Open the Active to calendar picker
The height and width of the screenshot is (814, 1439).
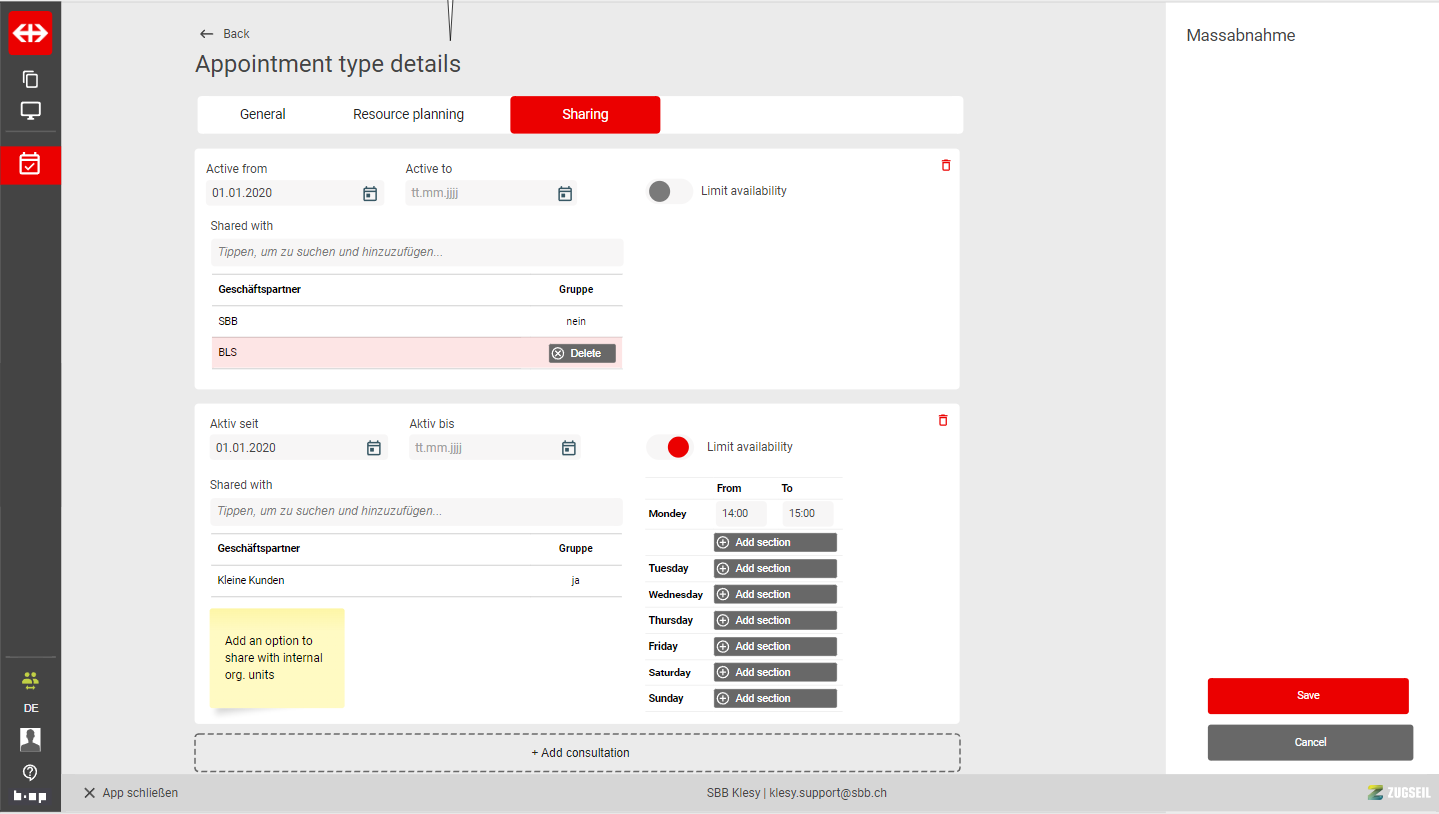point(565,194)
